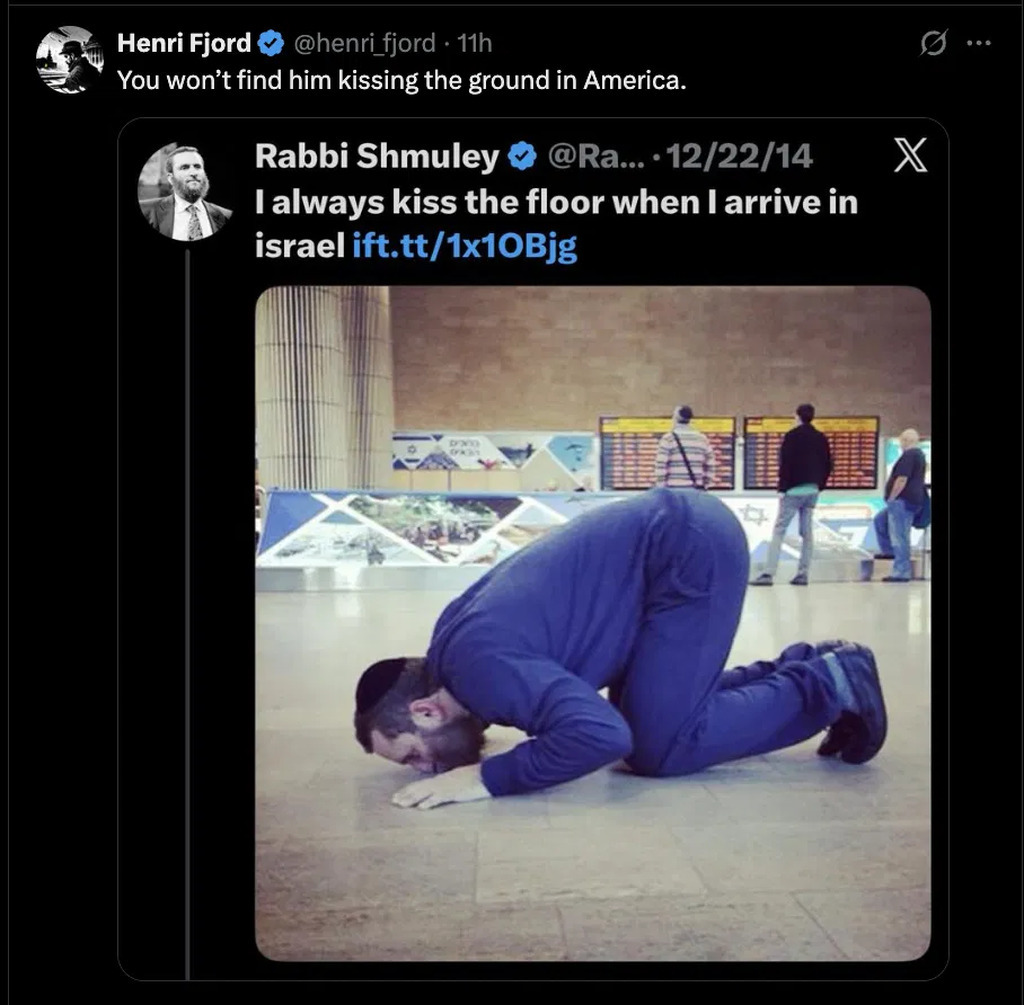Click the 'I always kiss the floor' text
This screenshot has width=1024, height=1005.
556,202
